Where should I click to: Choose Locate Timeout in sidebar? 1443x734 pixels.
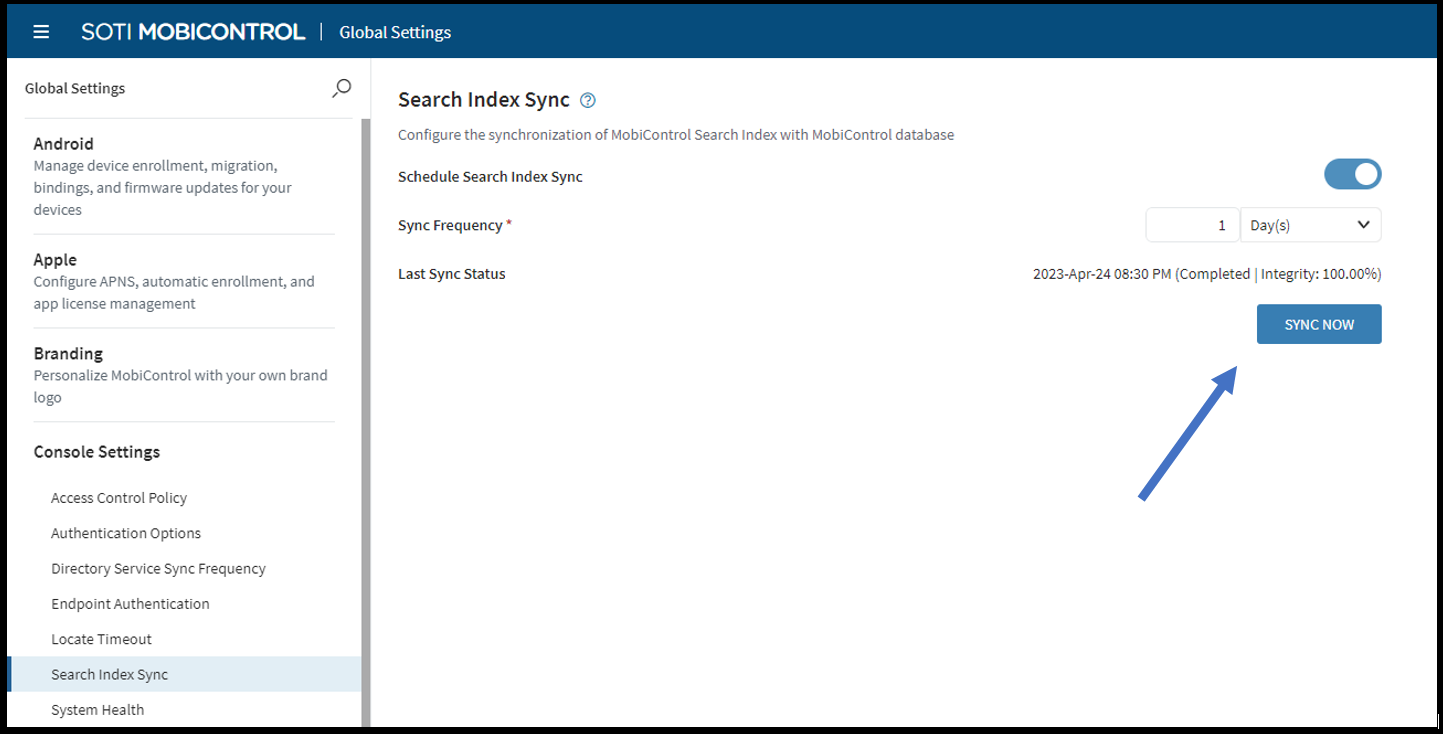click(101, 639)
